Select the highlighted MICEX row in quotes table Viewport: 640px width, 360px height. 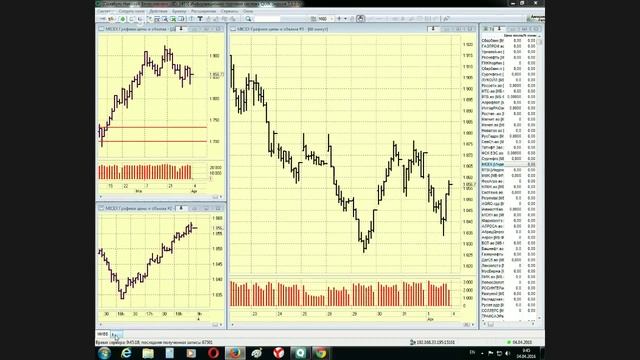[509, 164]
